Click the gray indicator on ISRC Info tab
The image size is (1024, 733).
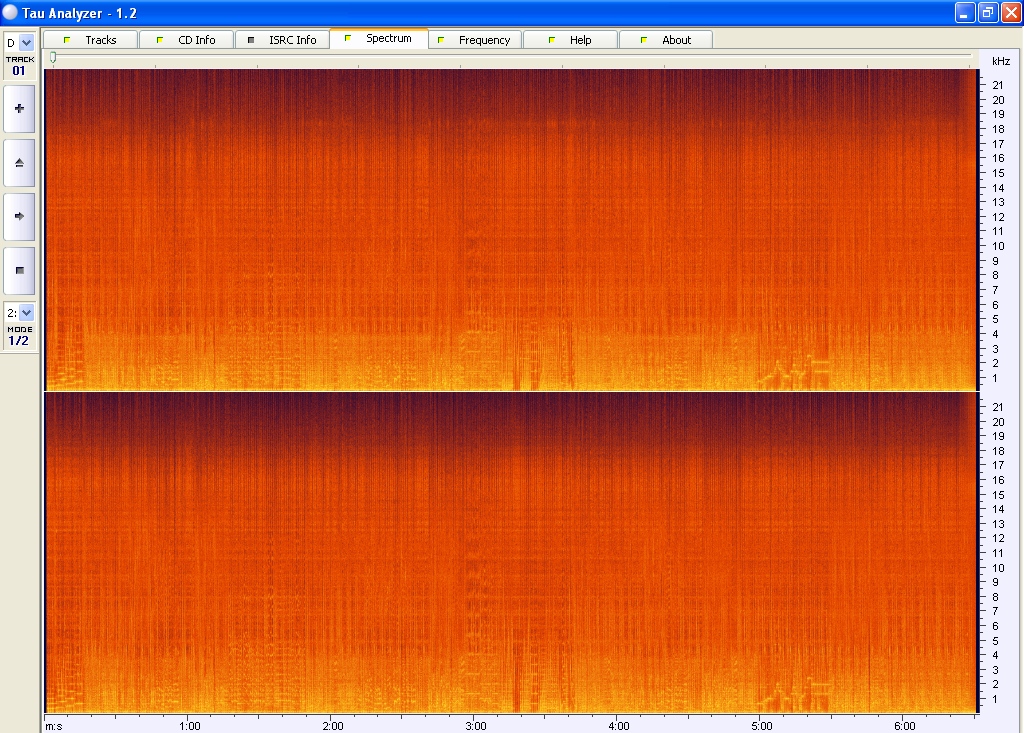(251, 40)
